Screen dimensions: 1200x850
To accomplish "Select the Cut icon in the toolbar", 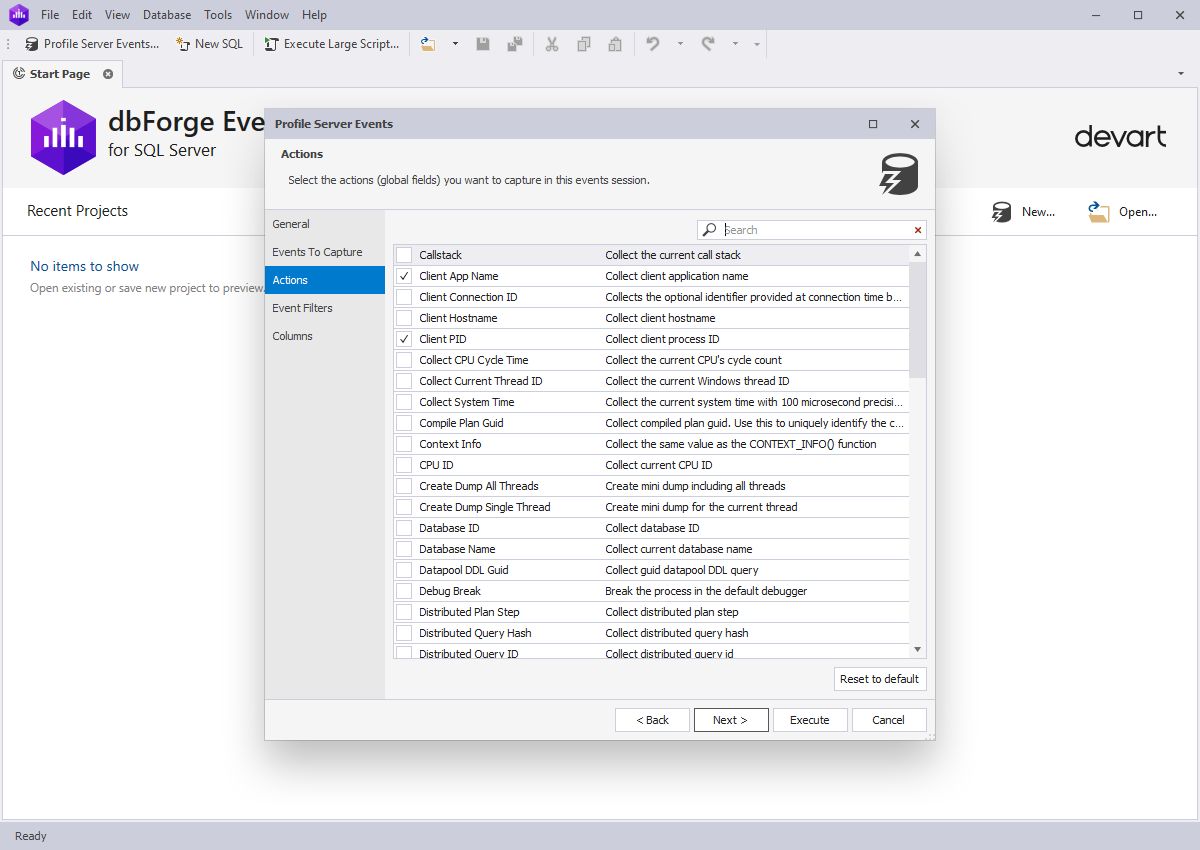I will (x=551, y=44).
